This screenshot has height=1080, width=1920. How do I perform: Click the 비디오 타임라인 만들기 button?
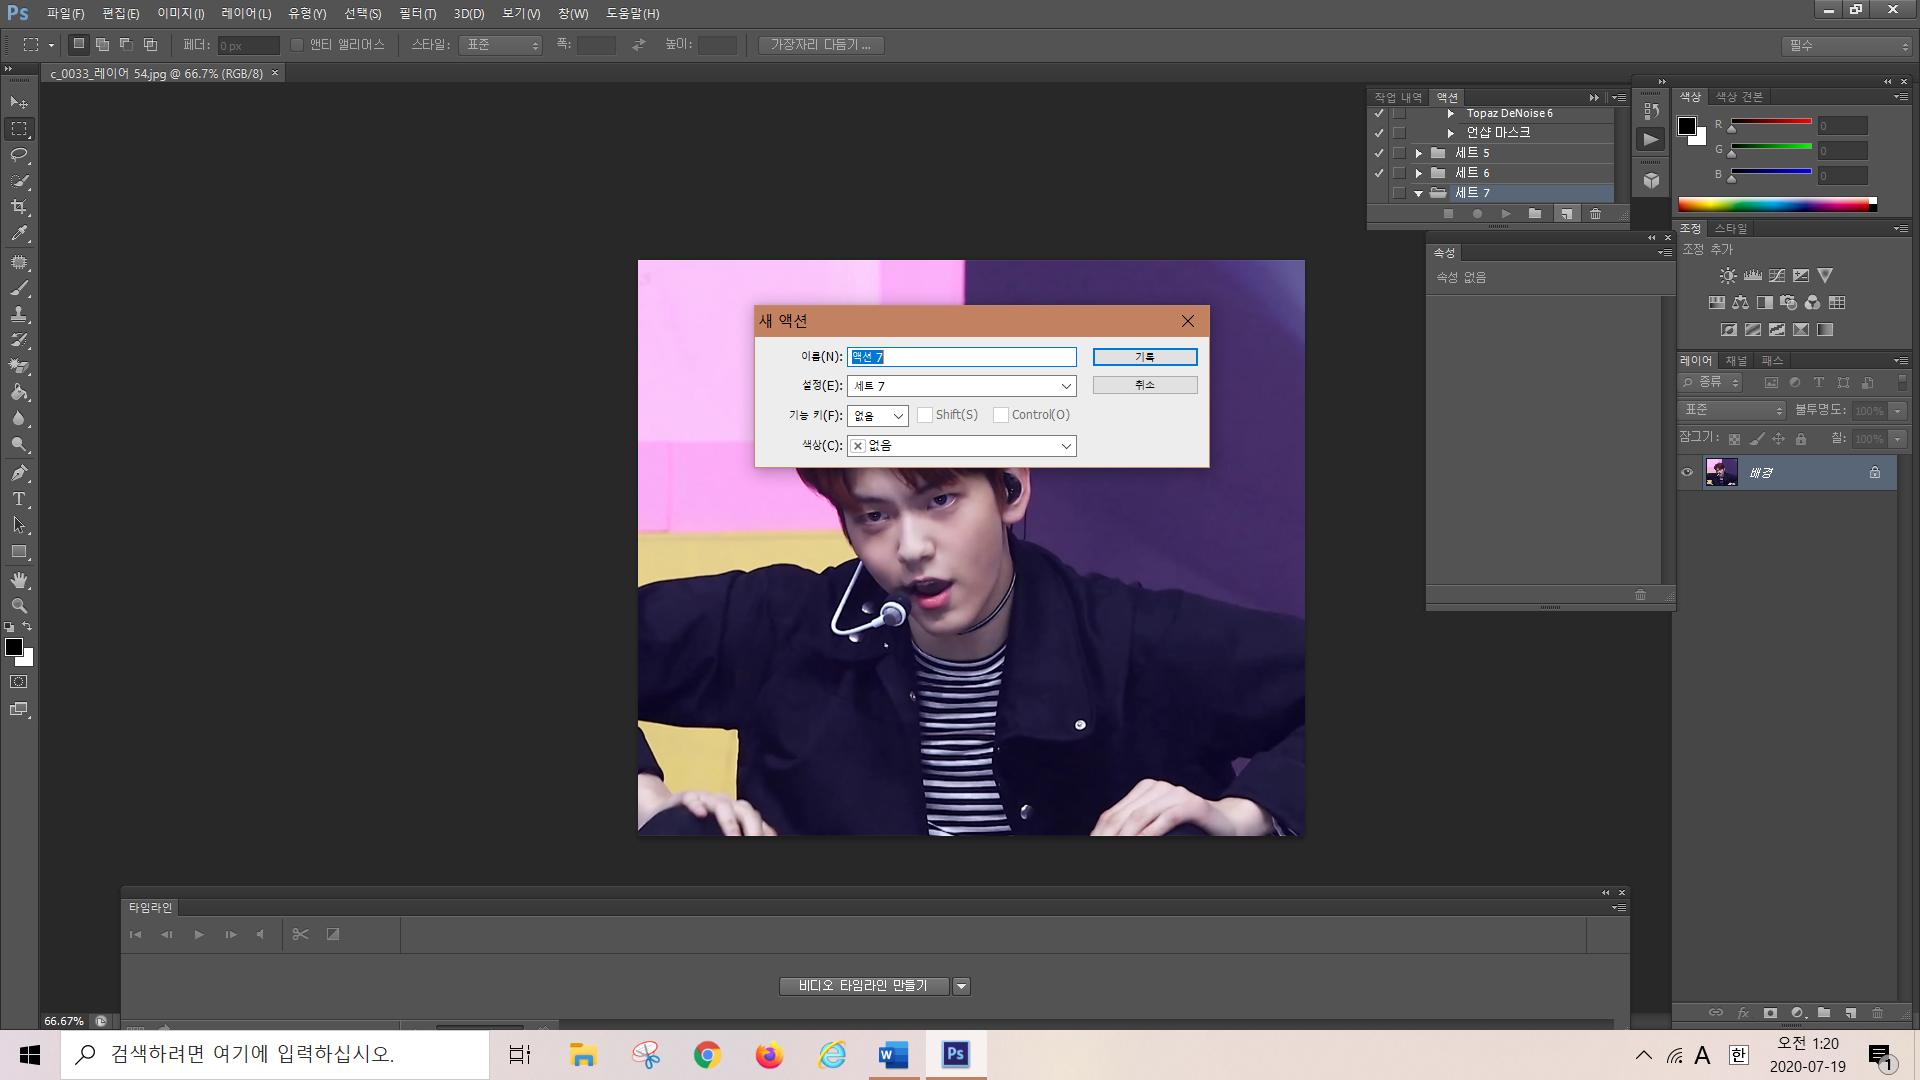[x=863, y=986]
